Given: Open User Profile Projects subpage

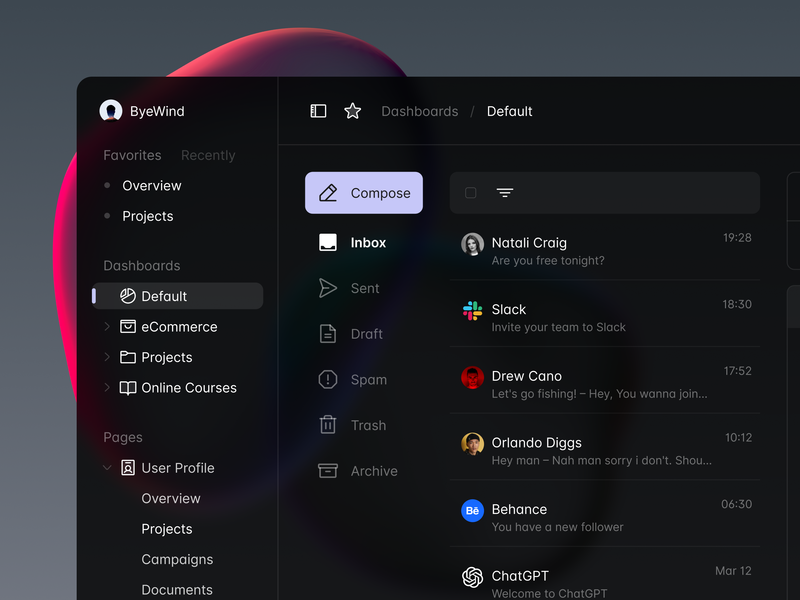Looking at the screenshot, I should 167,529.
